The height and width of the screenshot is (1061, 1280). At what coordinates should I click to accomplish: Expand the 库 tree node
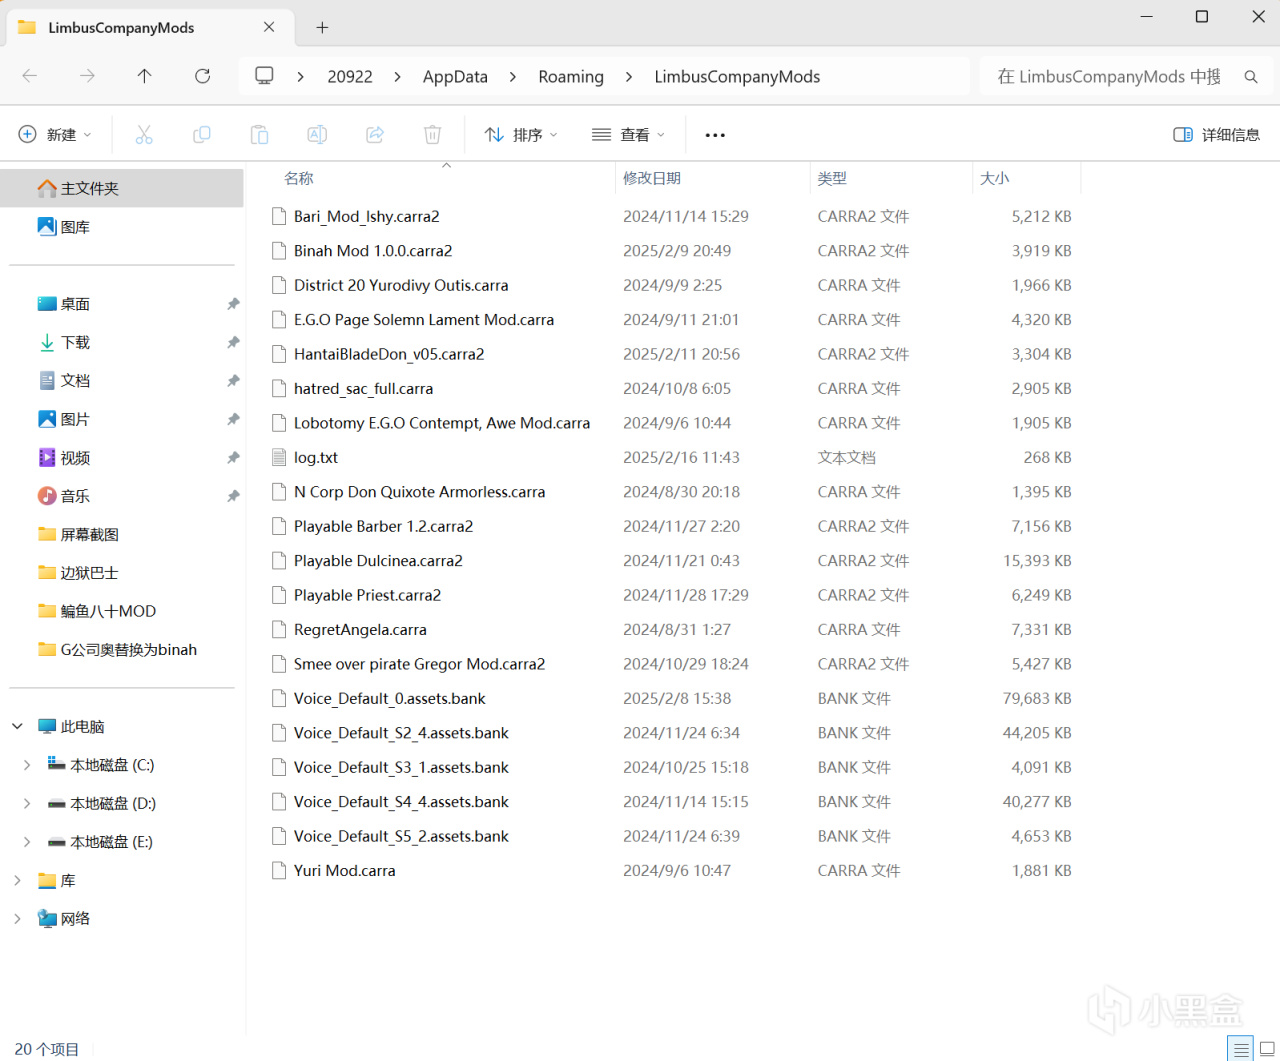(x=17, y=880)
